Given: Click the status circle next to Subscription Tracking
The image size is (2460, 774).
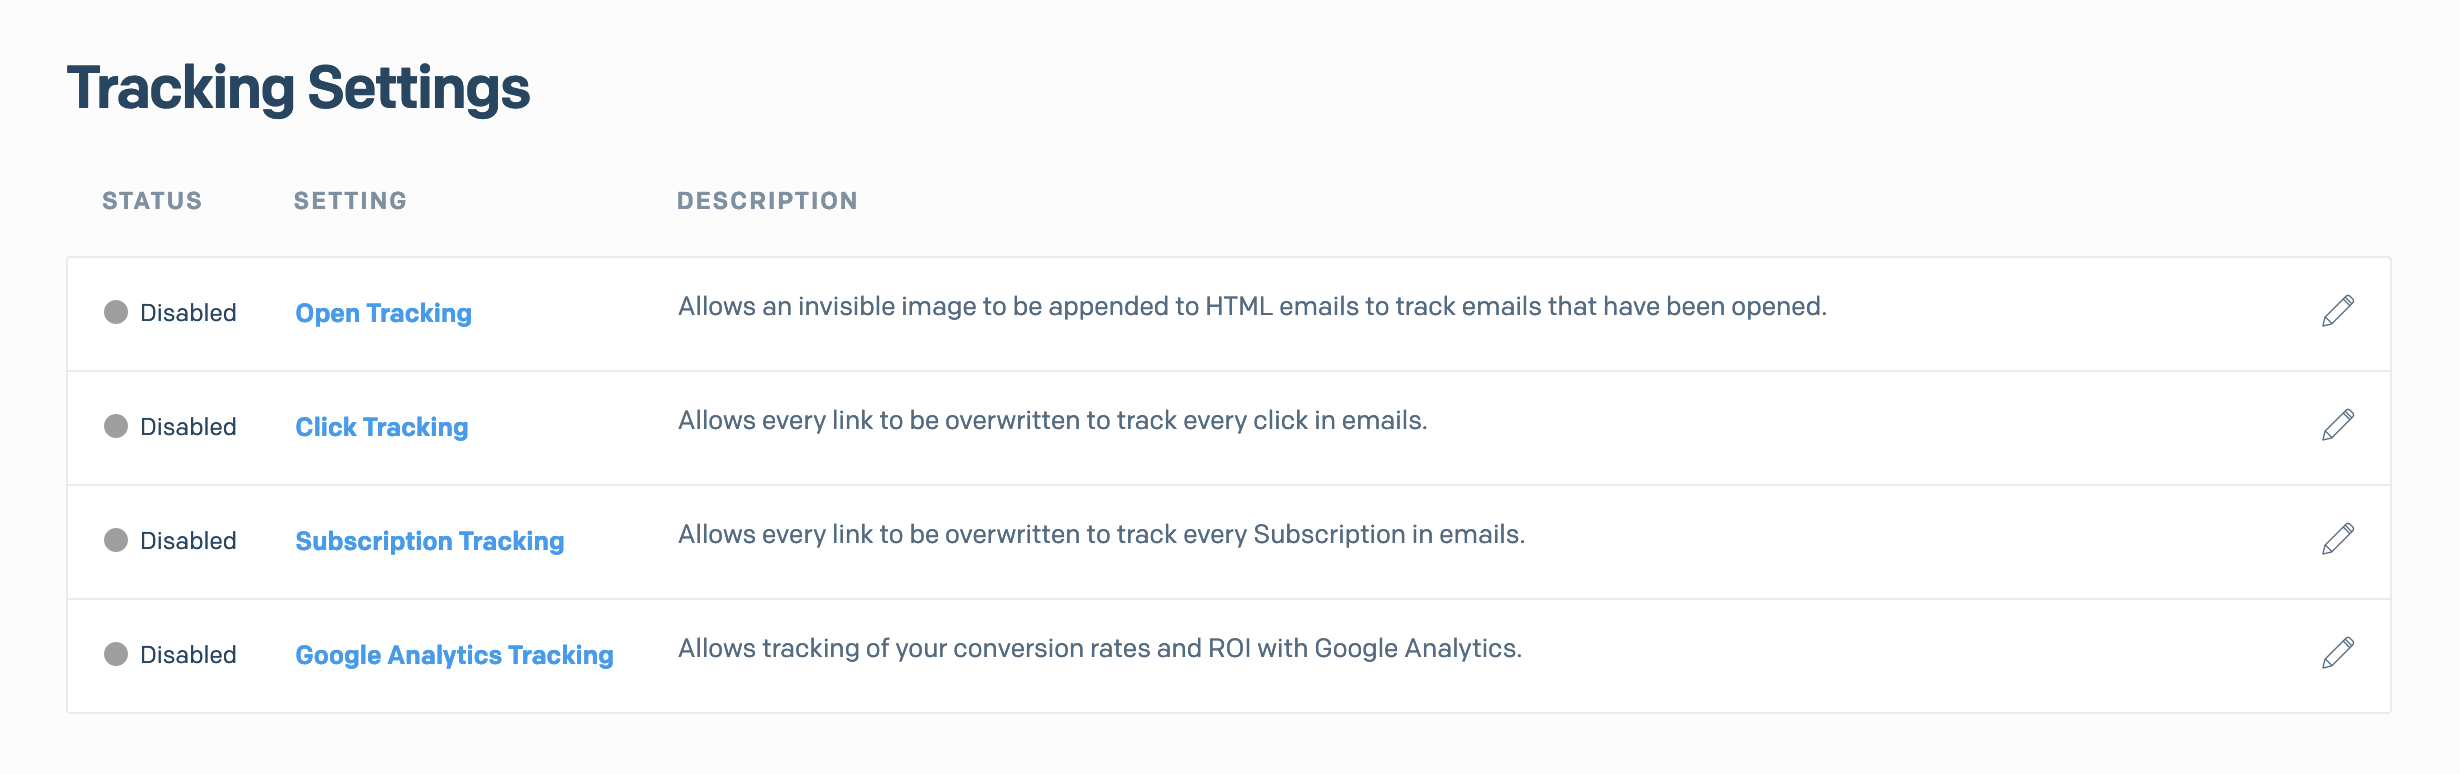Looking at the screenshot, I should pyautogui.click(x=114, y=540).
